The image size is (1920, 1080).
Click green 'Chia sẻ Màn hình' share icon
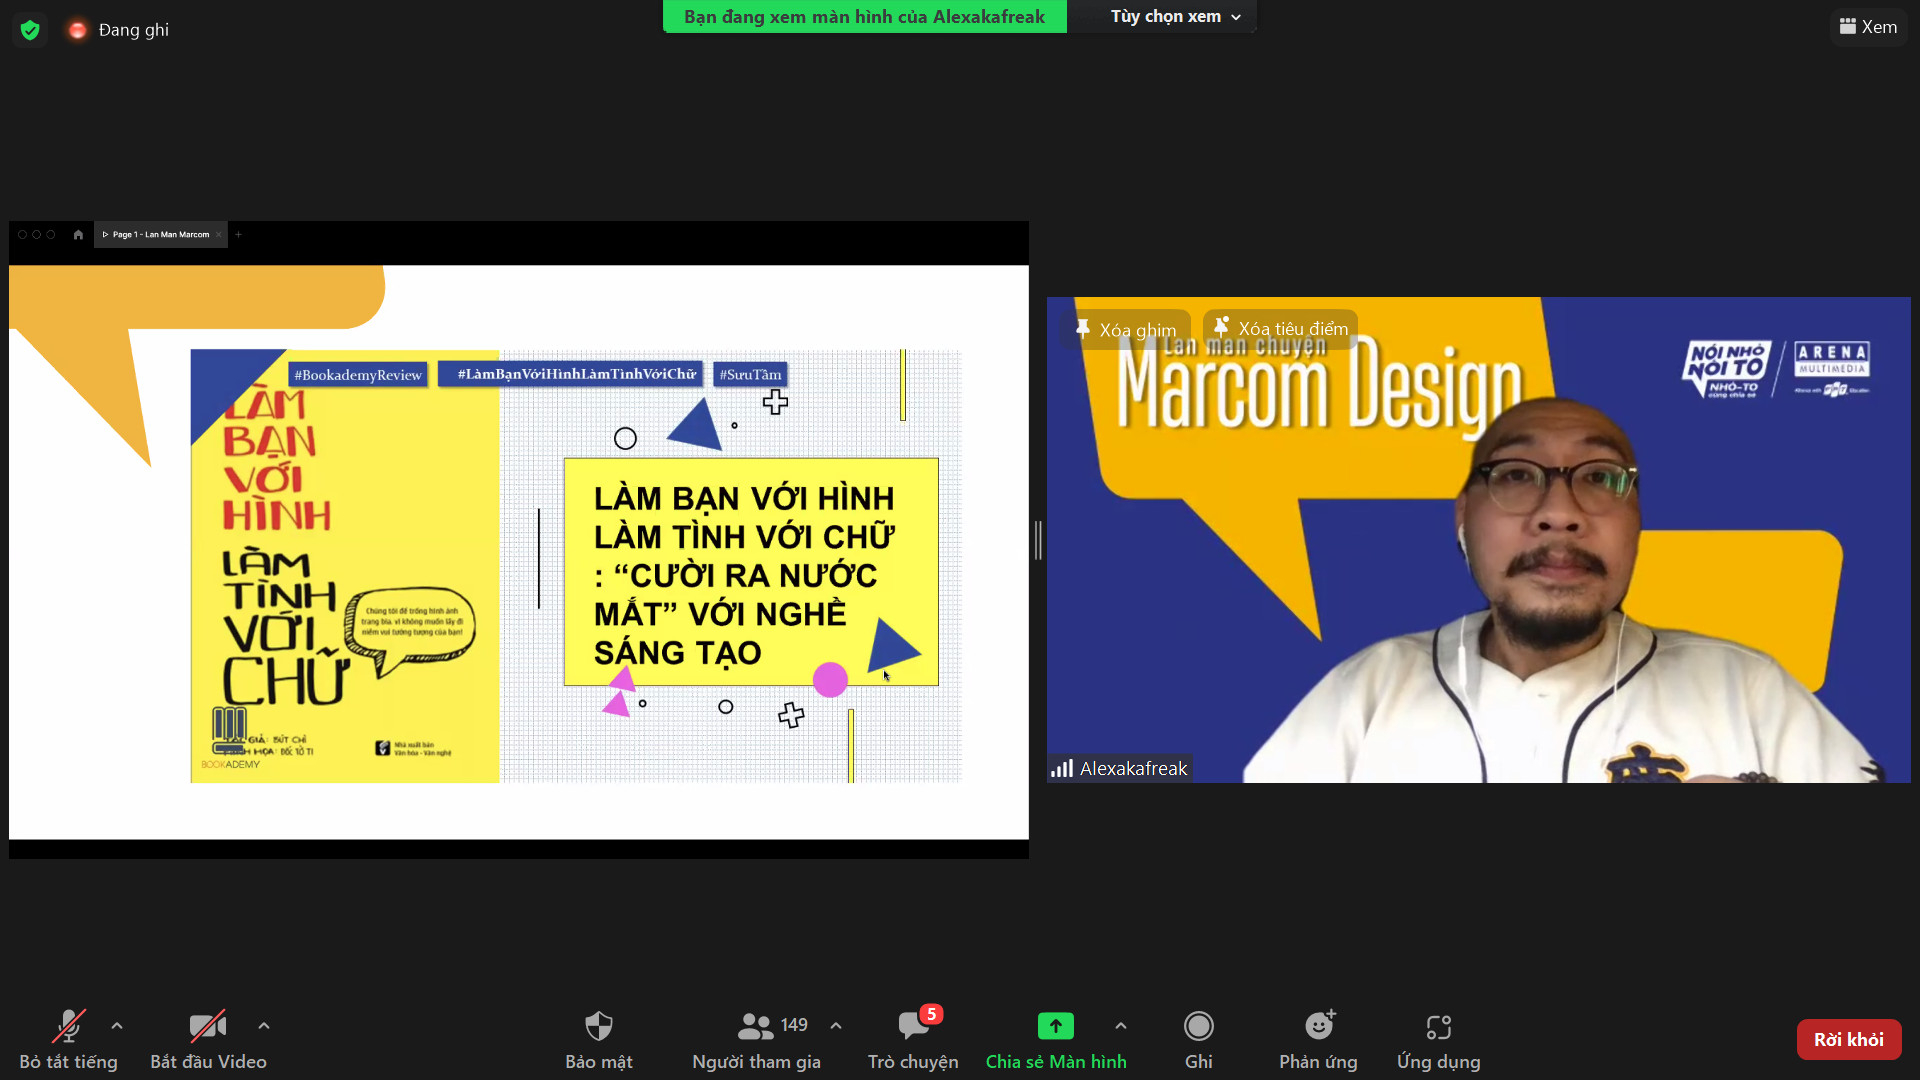click(x=1056, y=1026)
